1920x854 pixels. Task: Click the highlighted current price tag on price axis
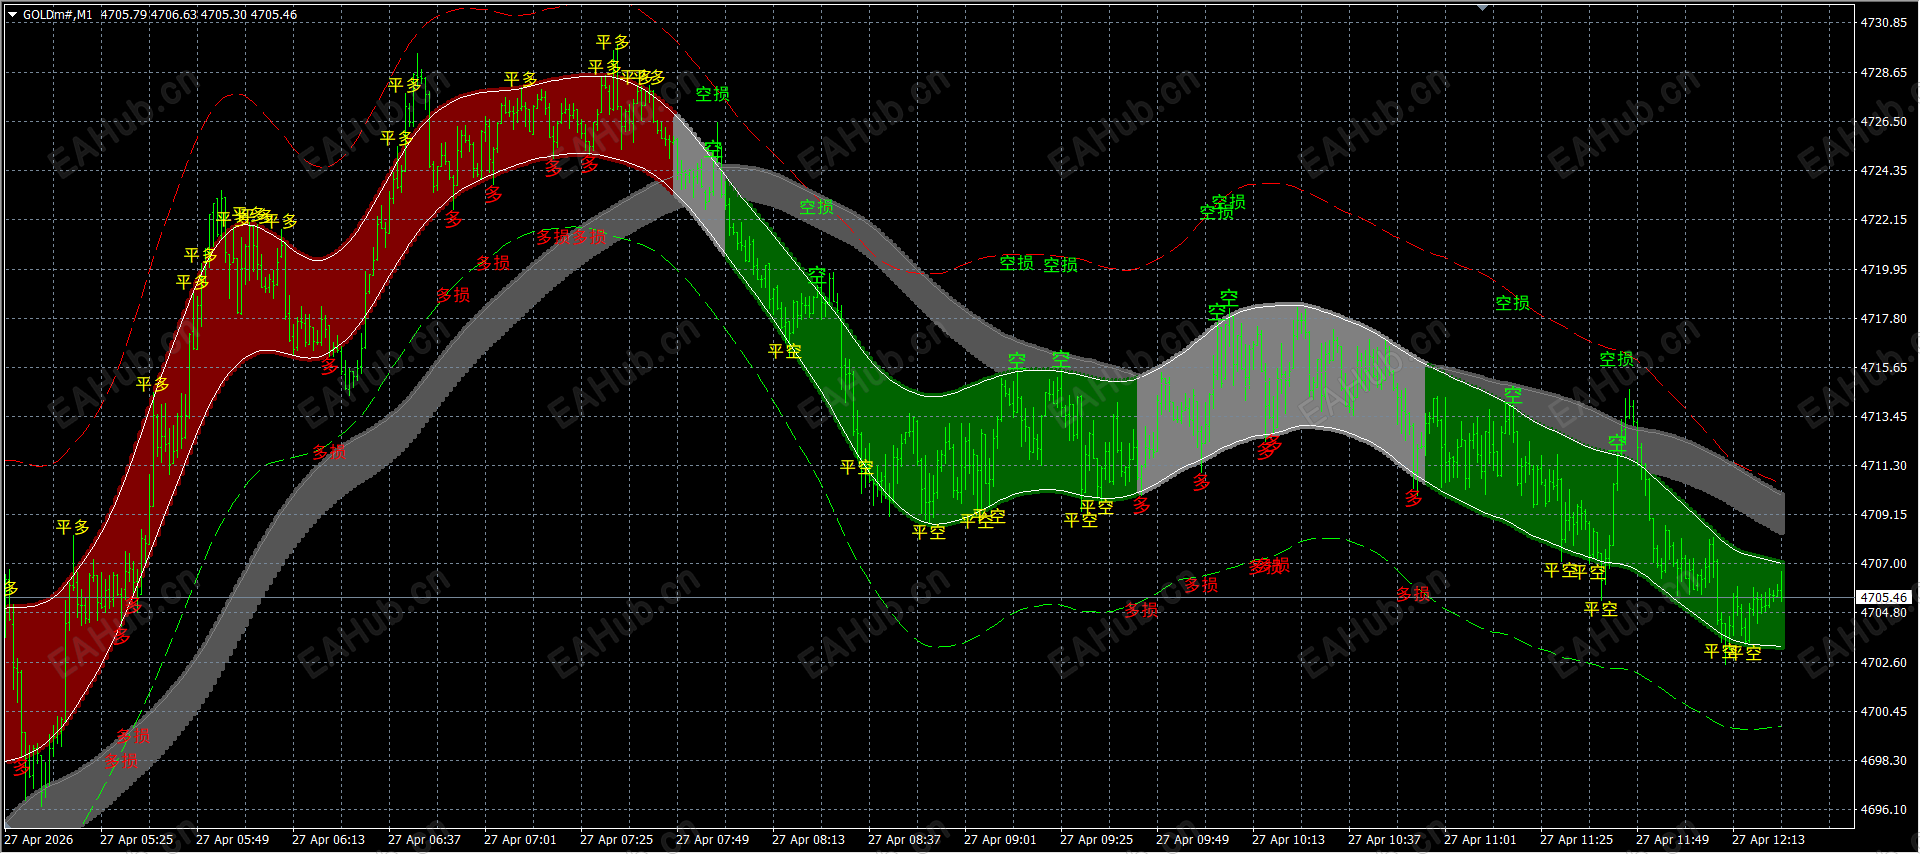[1884, 597]
